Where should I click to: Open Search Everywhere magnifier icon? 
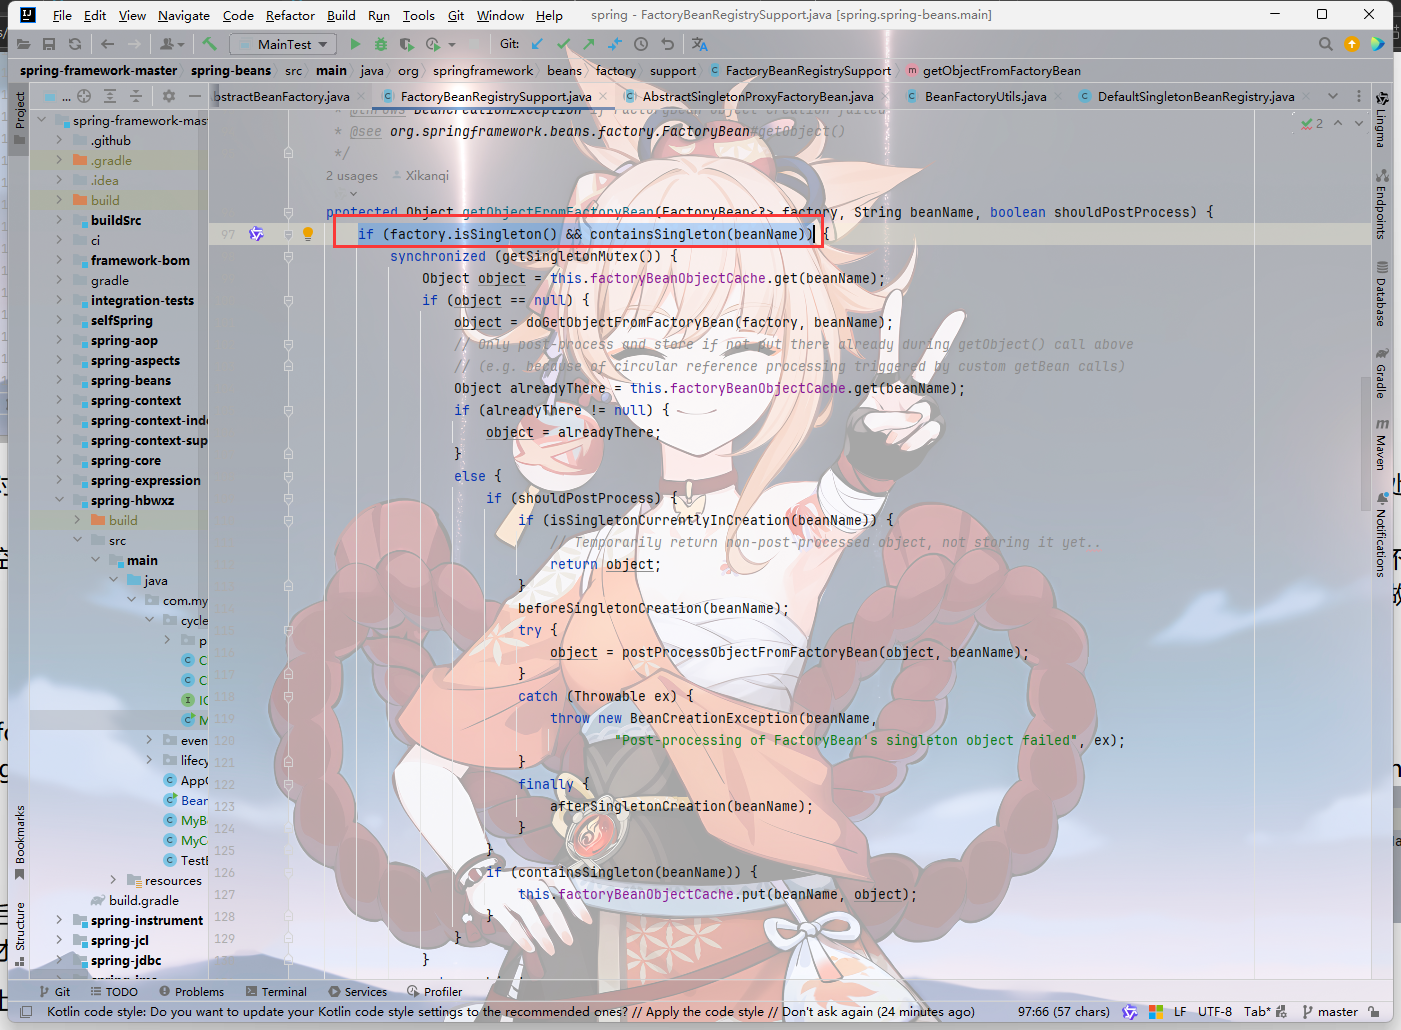(1326, 44)
